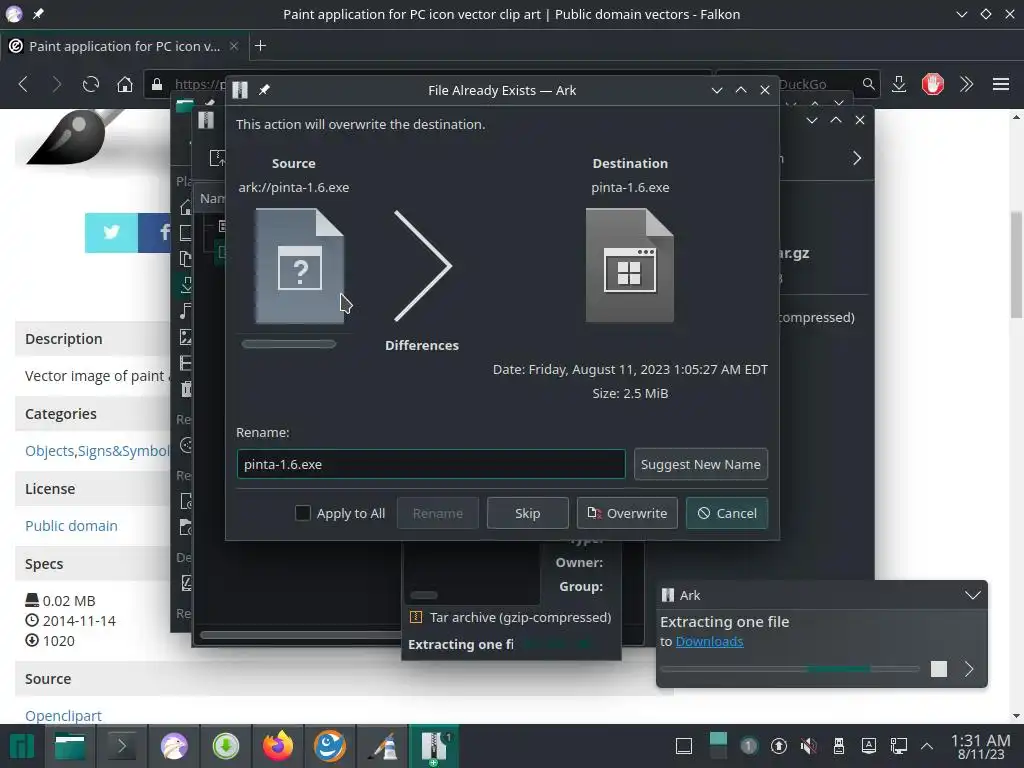Stop the Ark extraction job

point(938,669)
